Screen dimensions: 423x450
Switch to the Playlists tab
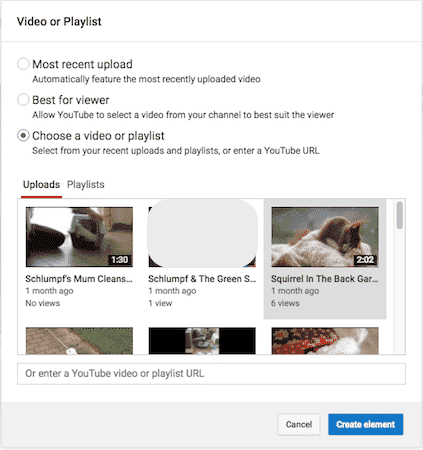(x=86, y=184)
